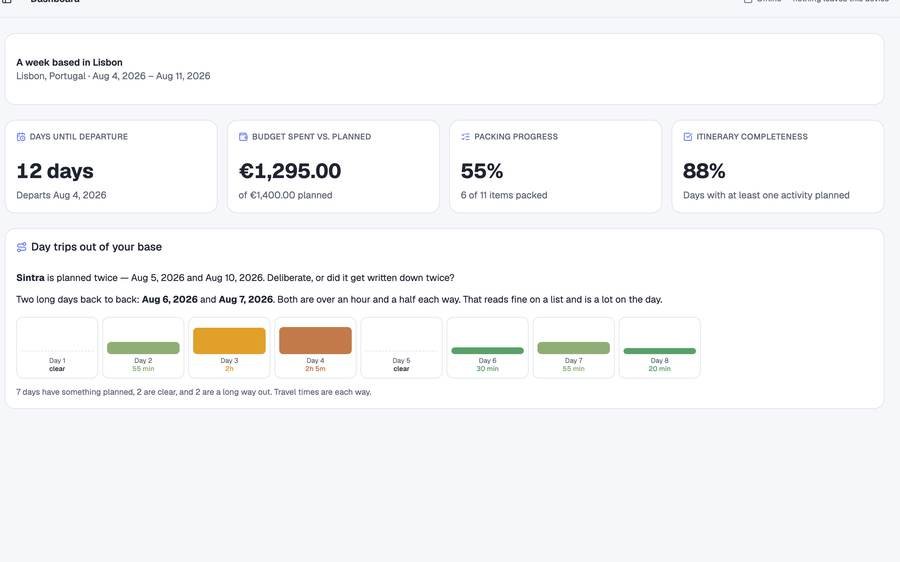Screen dimensions: 900x562
Task: Click the wallet icon beside Budget Spent vs. Planned
Action: (243, 137)
